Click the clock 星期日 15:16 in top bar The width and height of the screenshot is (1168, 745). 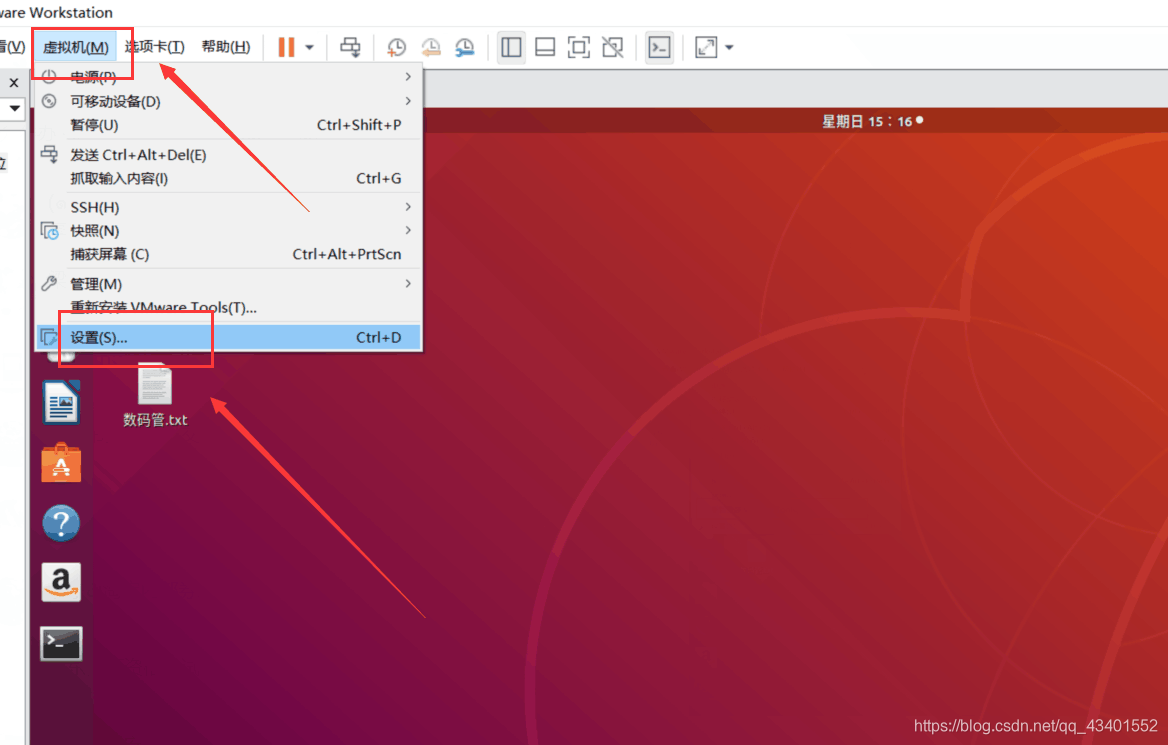pos(872,121)
